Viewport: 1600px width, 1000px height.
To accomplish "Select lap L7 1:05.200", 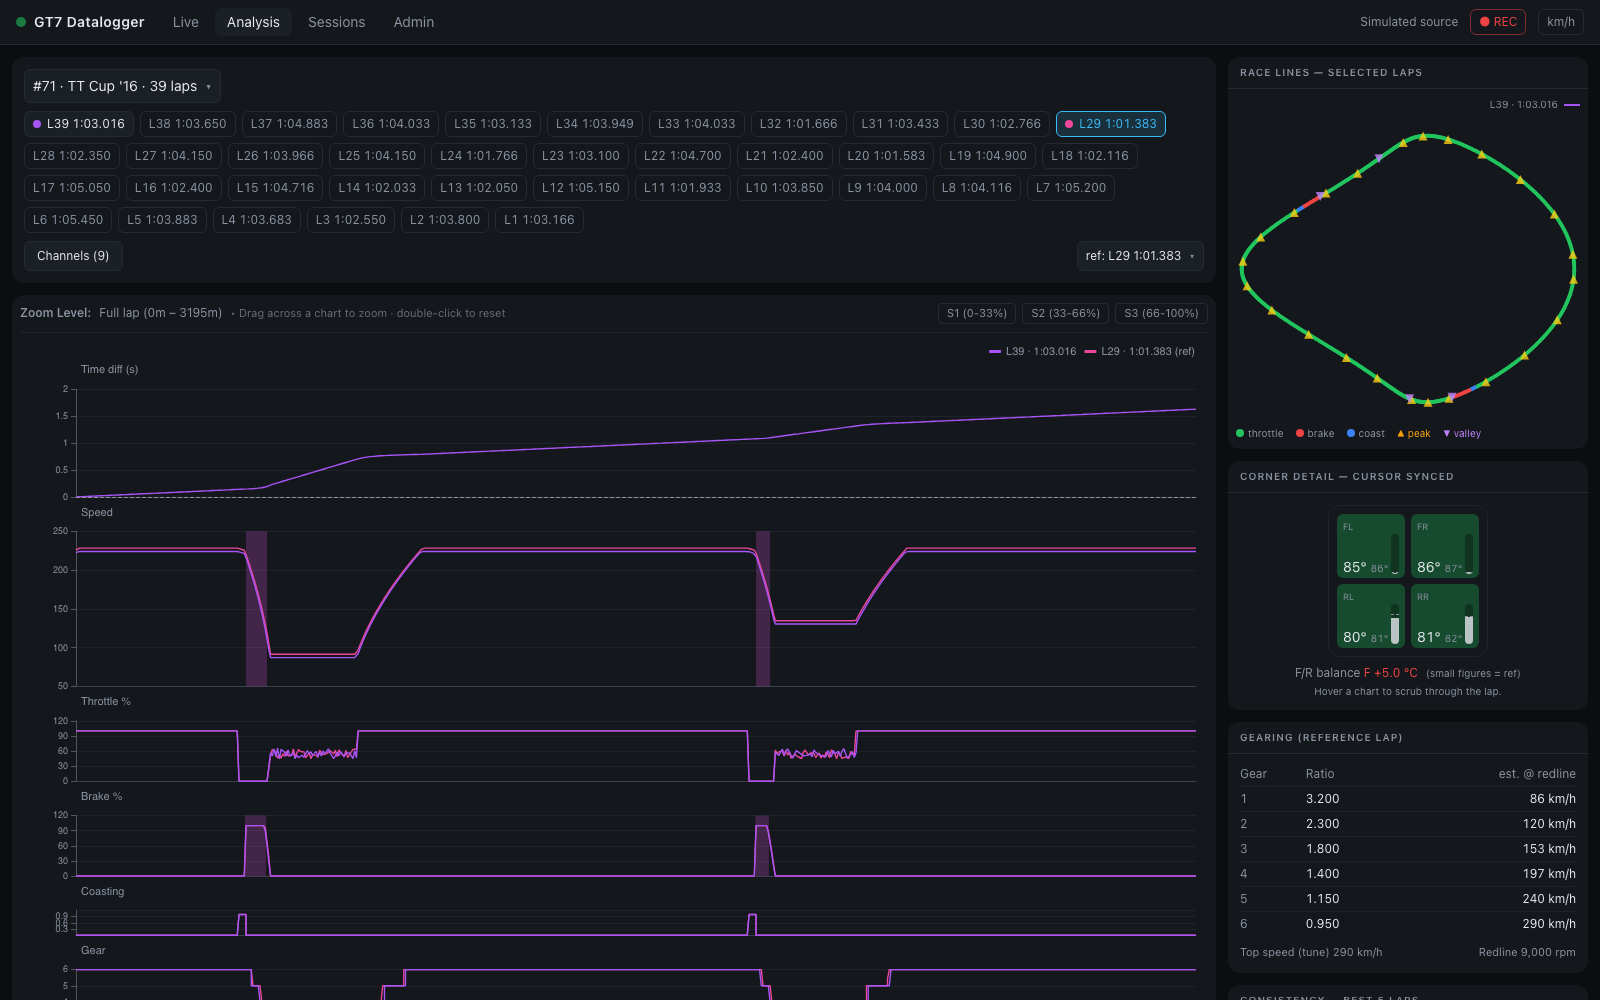I will click(x=1071, y=188).
